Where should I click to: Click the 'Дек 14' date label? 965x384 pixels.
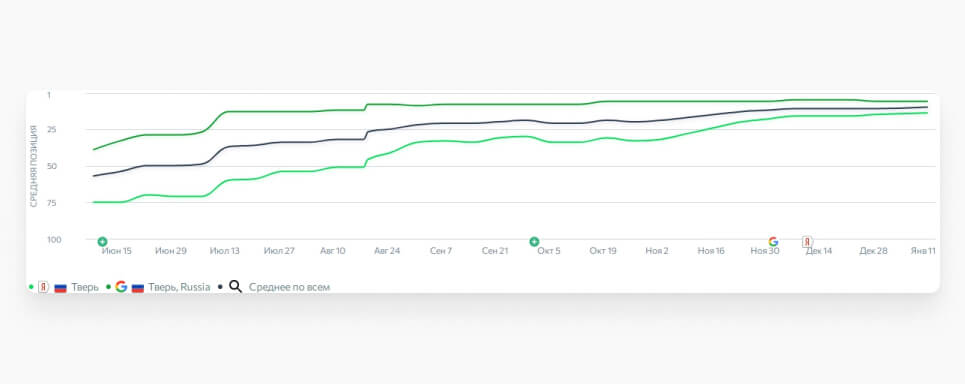(819, 251)
